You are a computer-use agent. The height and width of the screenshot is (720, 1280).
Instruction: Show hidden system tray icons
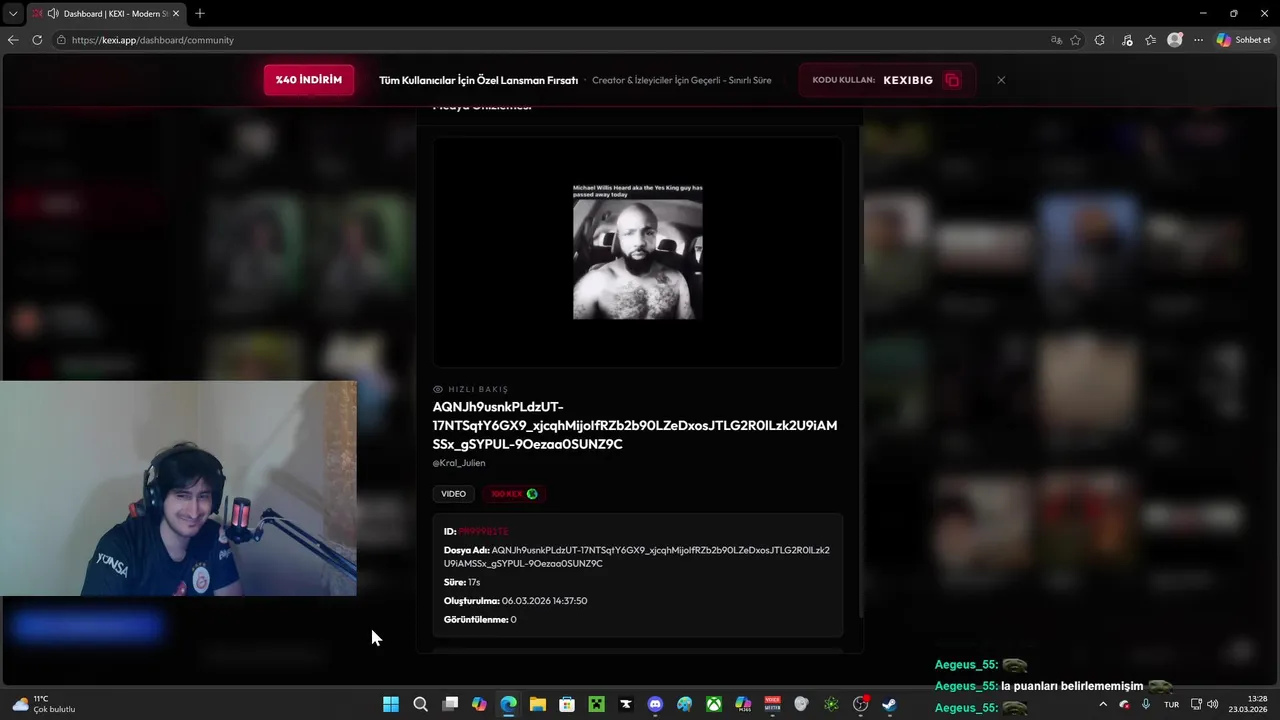tap(1103, 704)
